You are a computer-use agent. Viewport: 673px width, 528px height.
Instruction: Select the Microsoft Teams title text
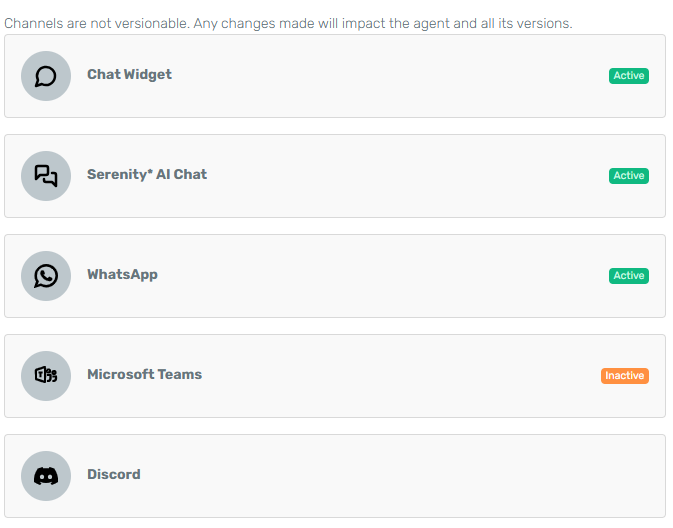click(x=144, y=374)
